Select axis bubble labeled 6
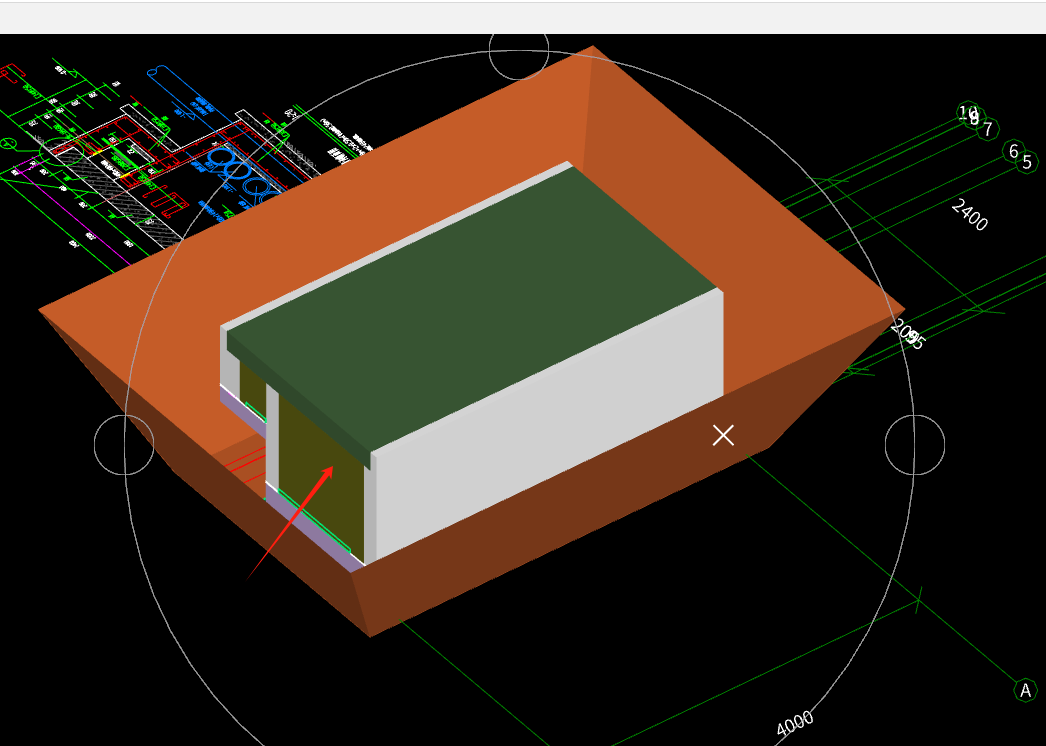Viewport: 1046px width, 746px height. coord(1013,151)
